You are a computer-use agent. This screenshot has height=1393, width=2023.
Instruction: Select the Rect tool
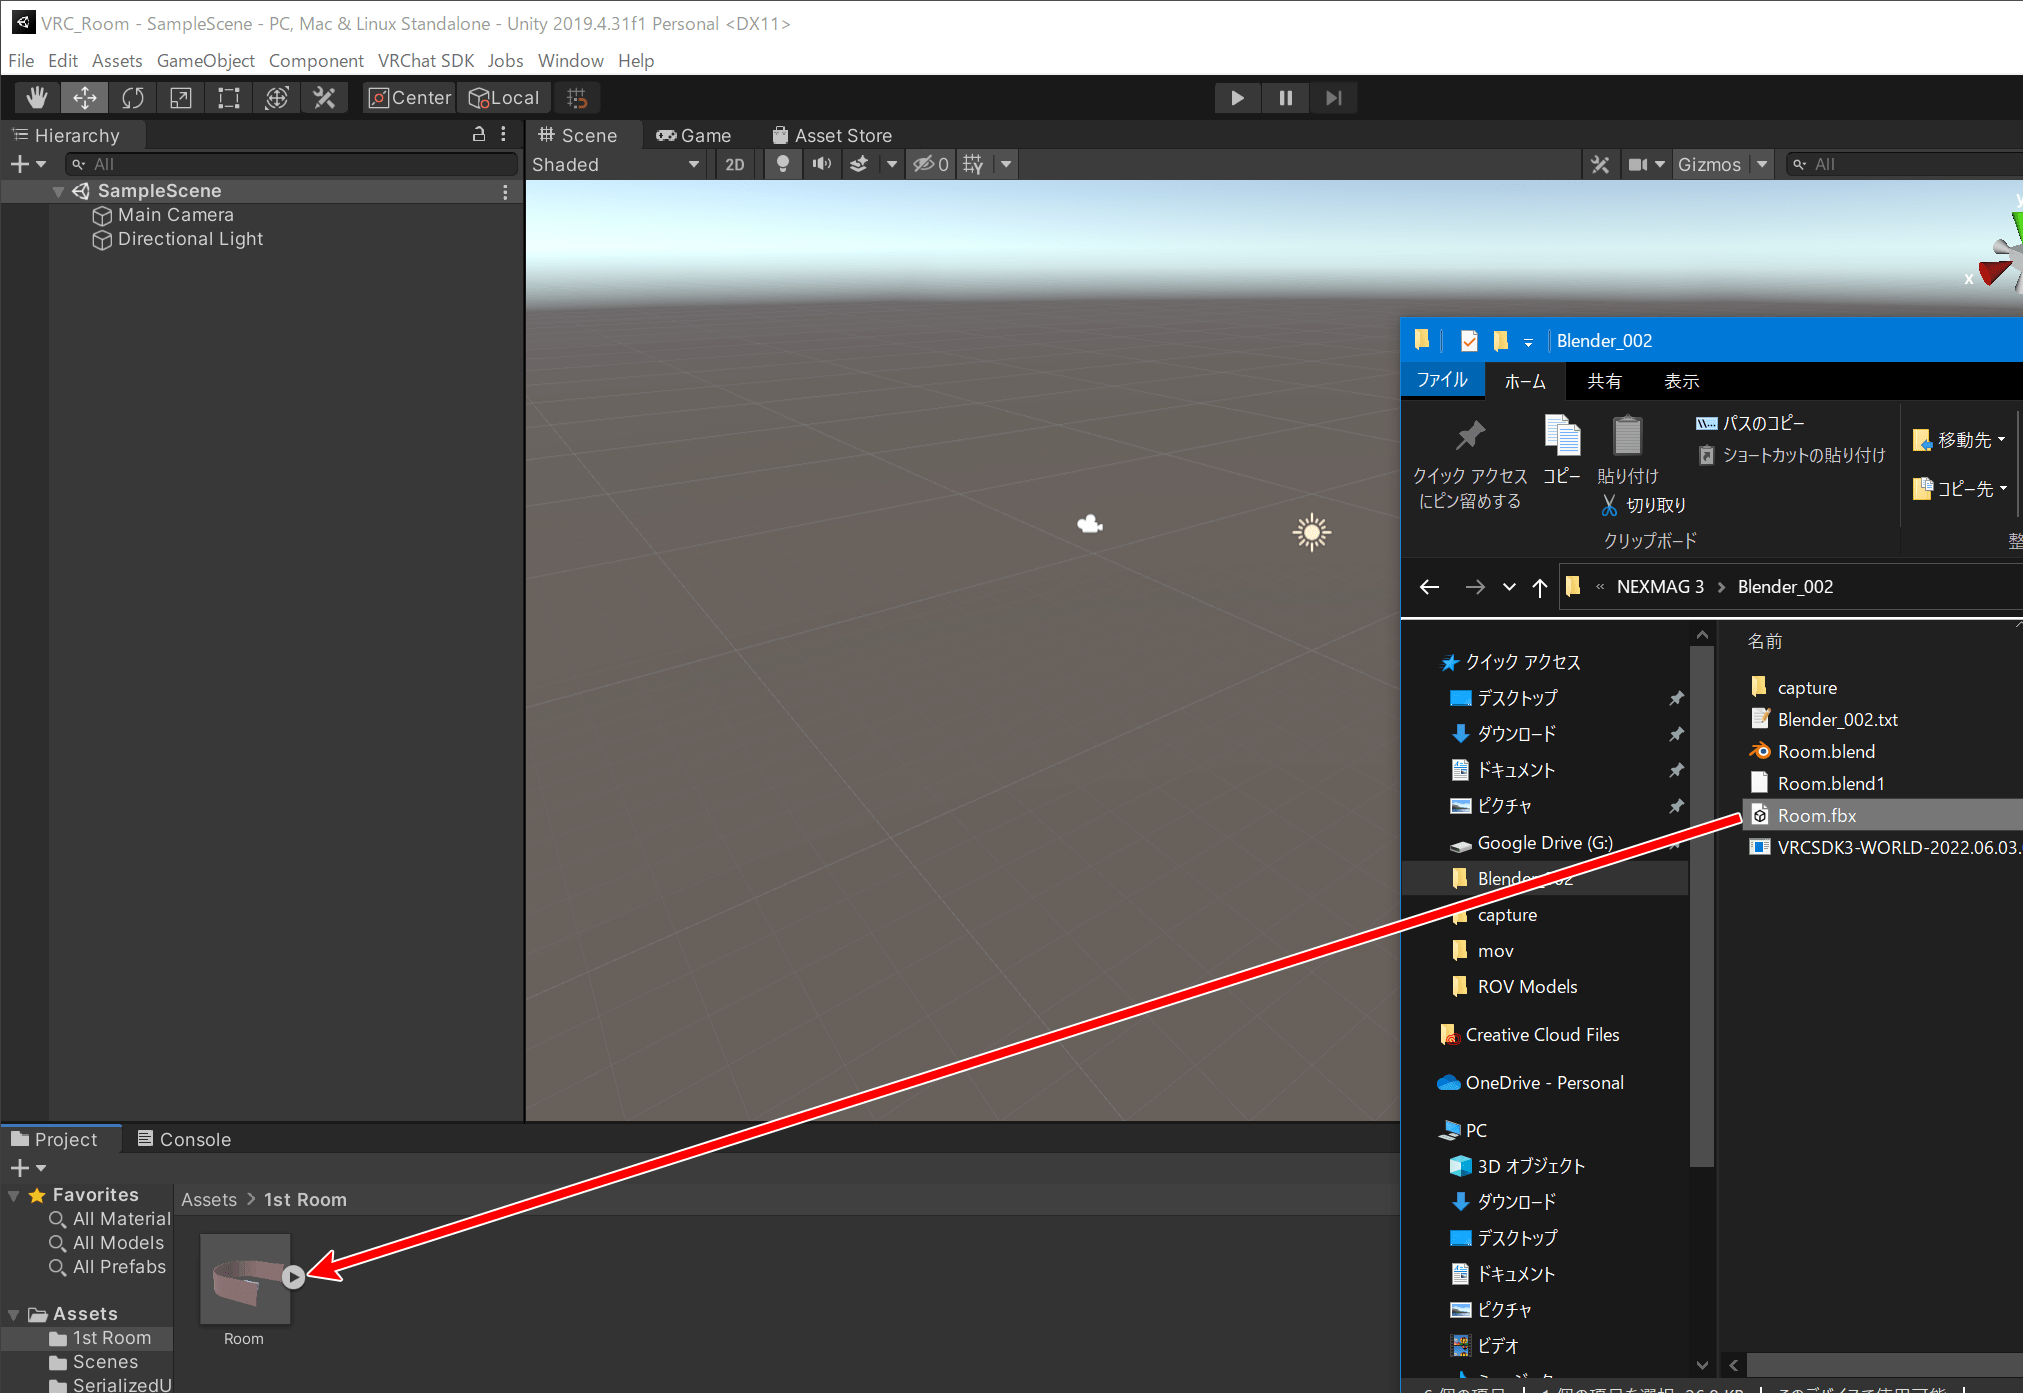tap(229, 98)
